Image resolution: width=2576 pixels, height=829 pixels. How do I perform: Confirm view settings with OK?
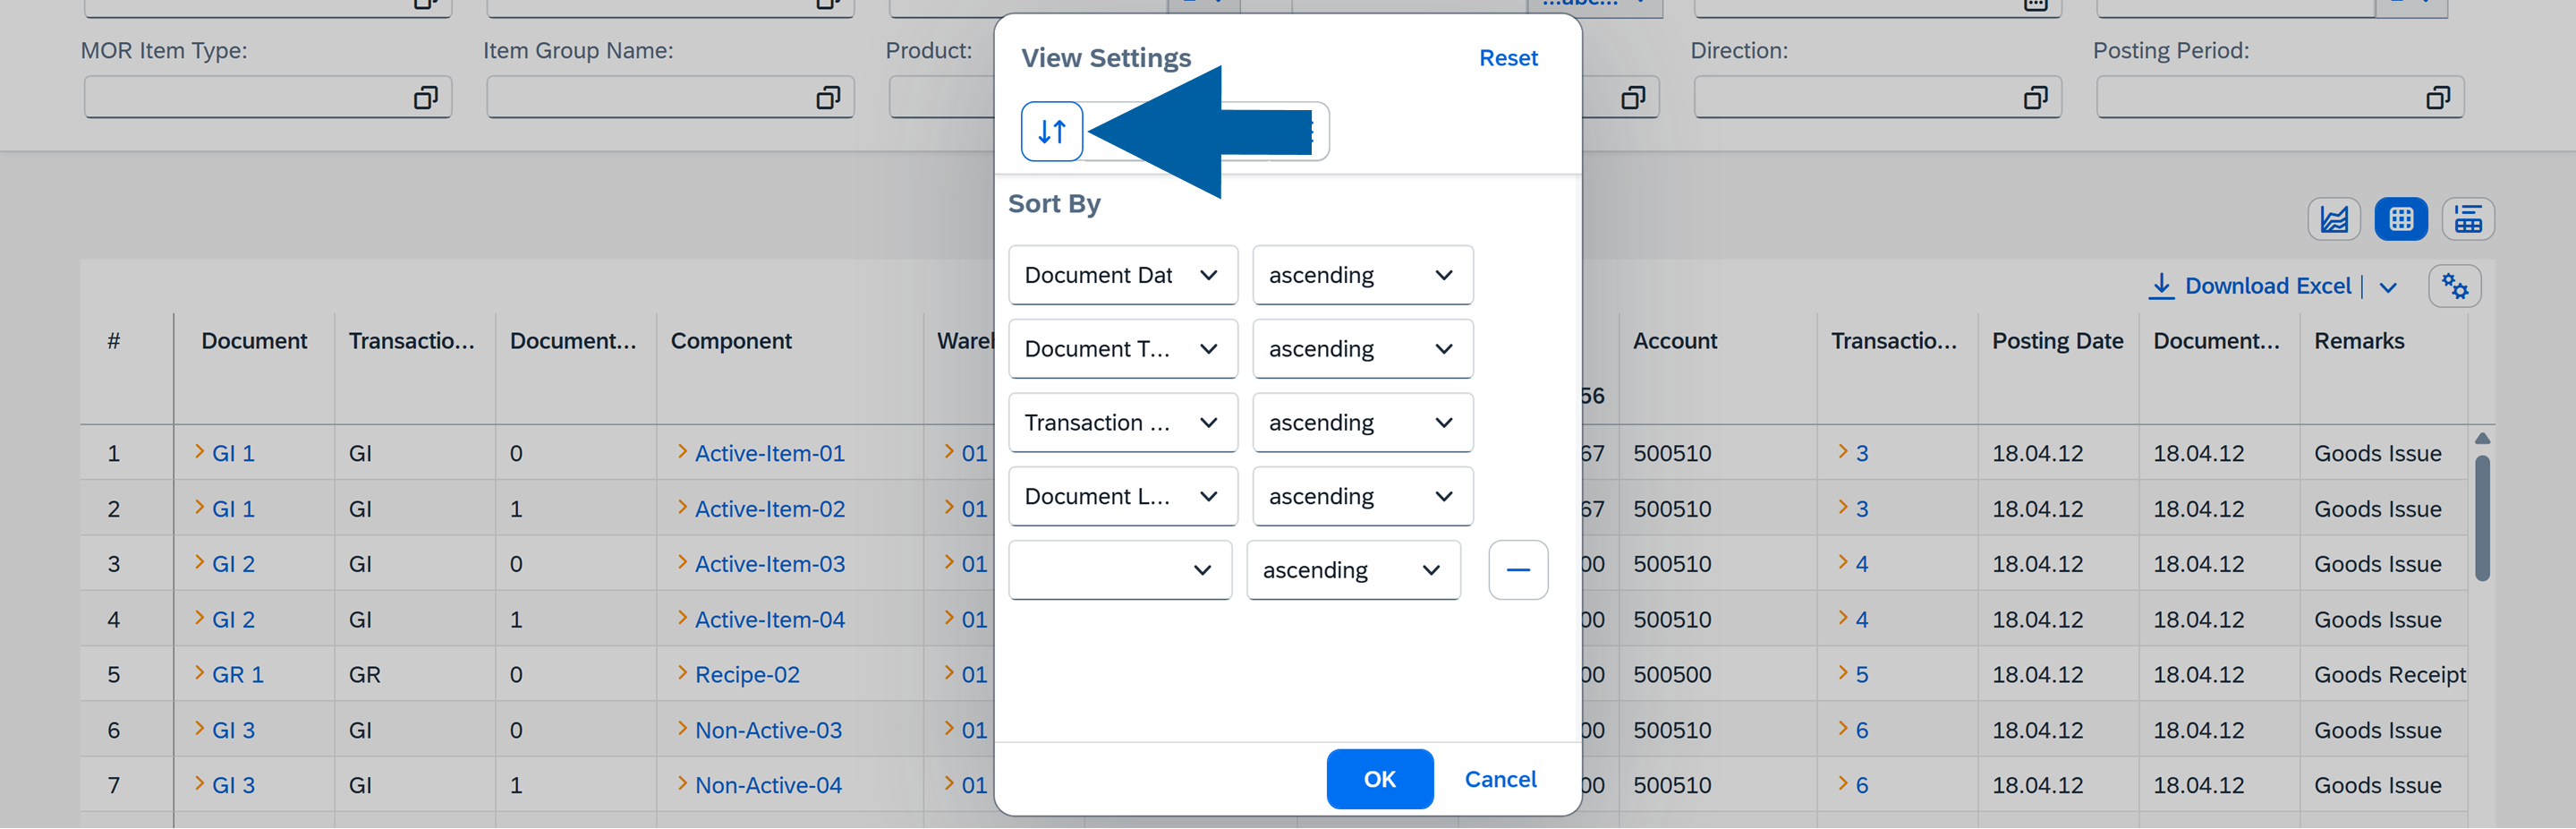pos(1379,778)
